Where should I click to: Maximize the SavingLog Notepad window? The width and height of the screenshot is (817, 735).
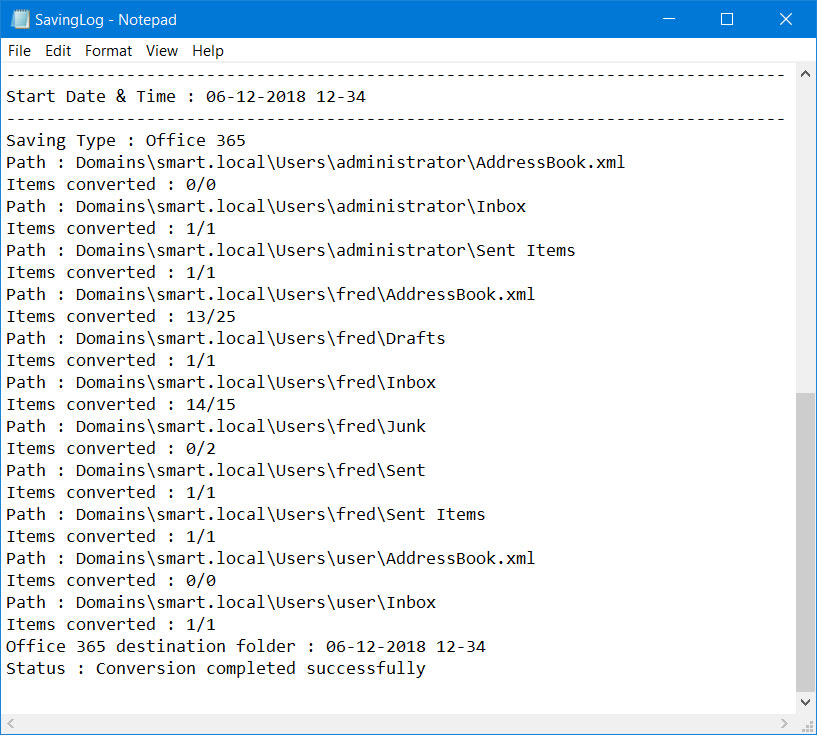[x=727, y=19]
